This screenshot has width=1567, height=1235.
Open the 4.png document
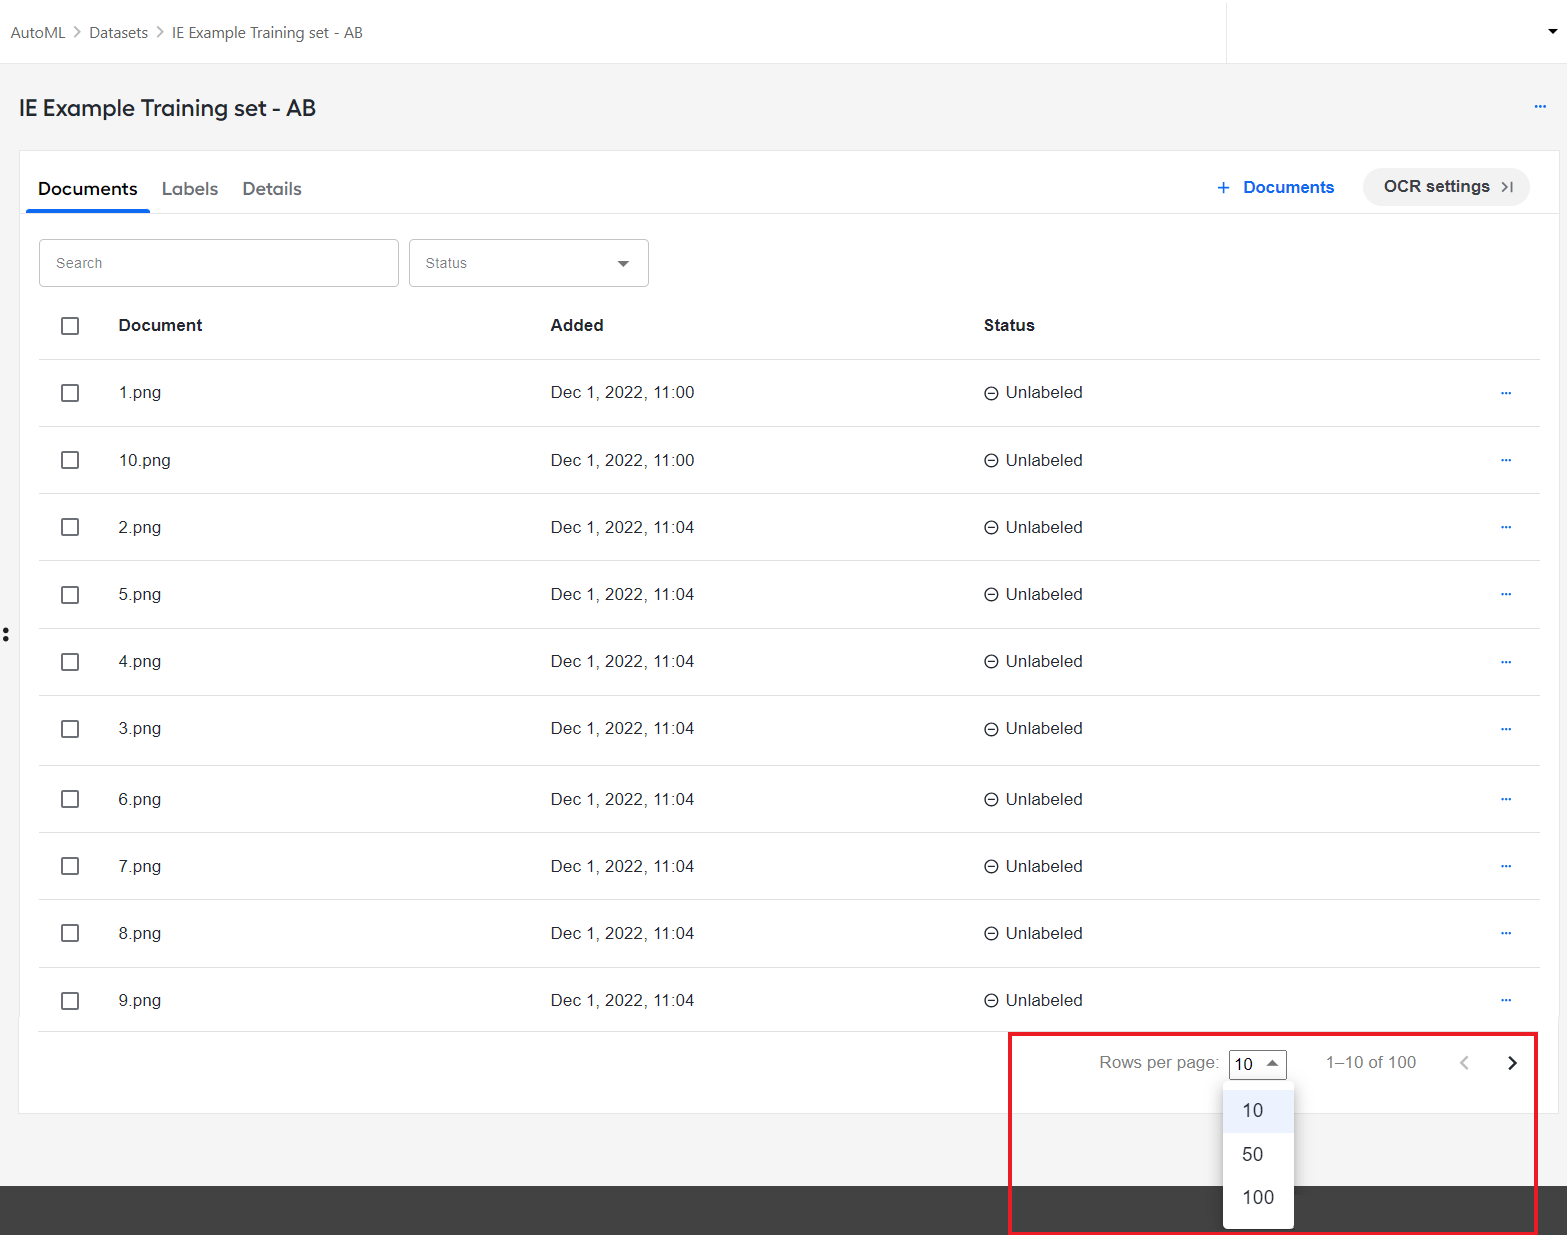click(140, 661)
